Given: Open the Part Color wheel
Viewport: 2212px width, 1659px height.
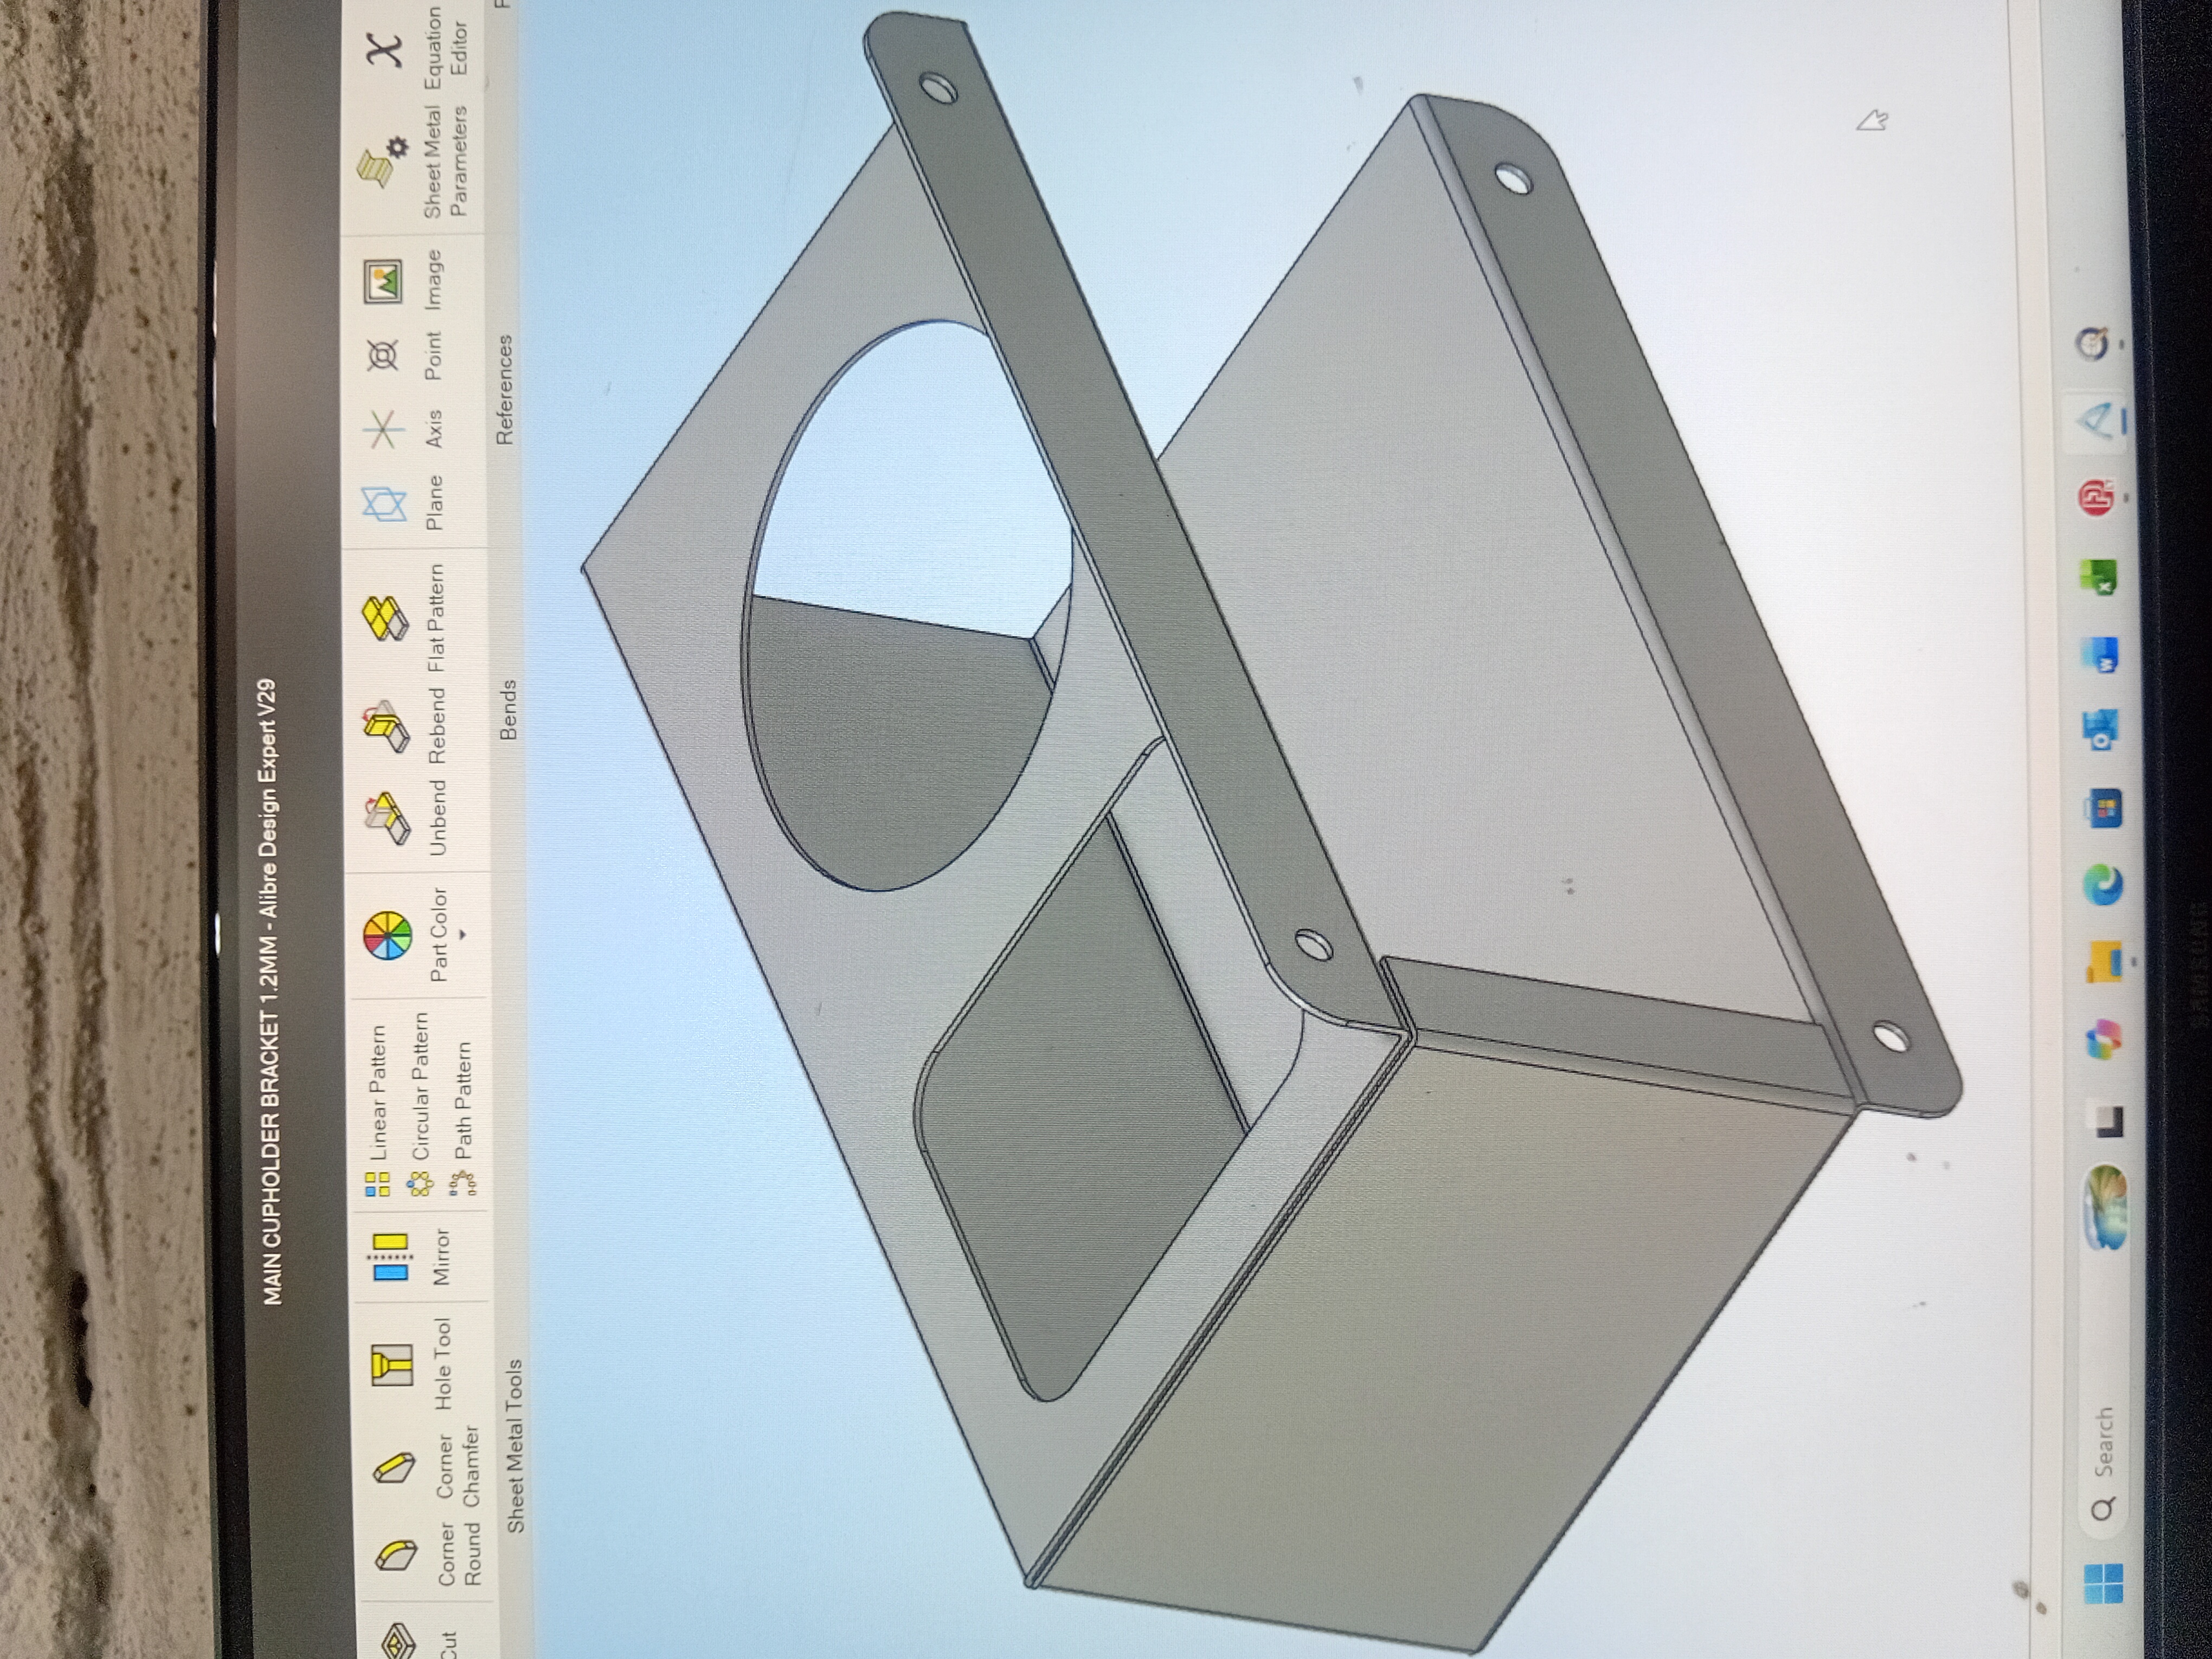Looking at the screenshot, I should 388,936.
